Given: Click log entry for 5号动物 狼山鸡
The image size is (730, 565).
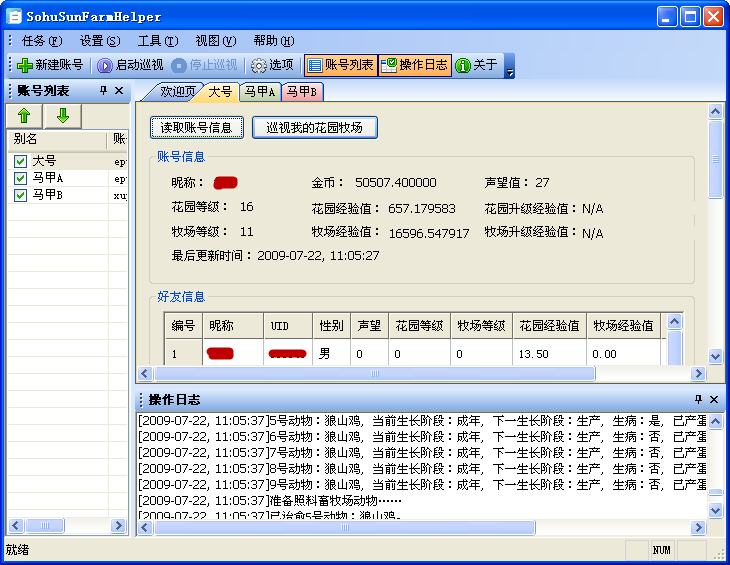Looking at the screenshot, I should [x=422, y=421].
